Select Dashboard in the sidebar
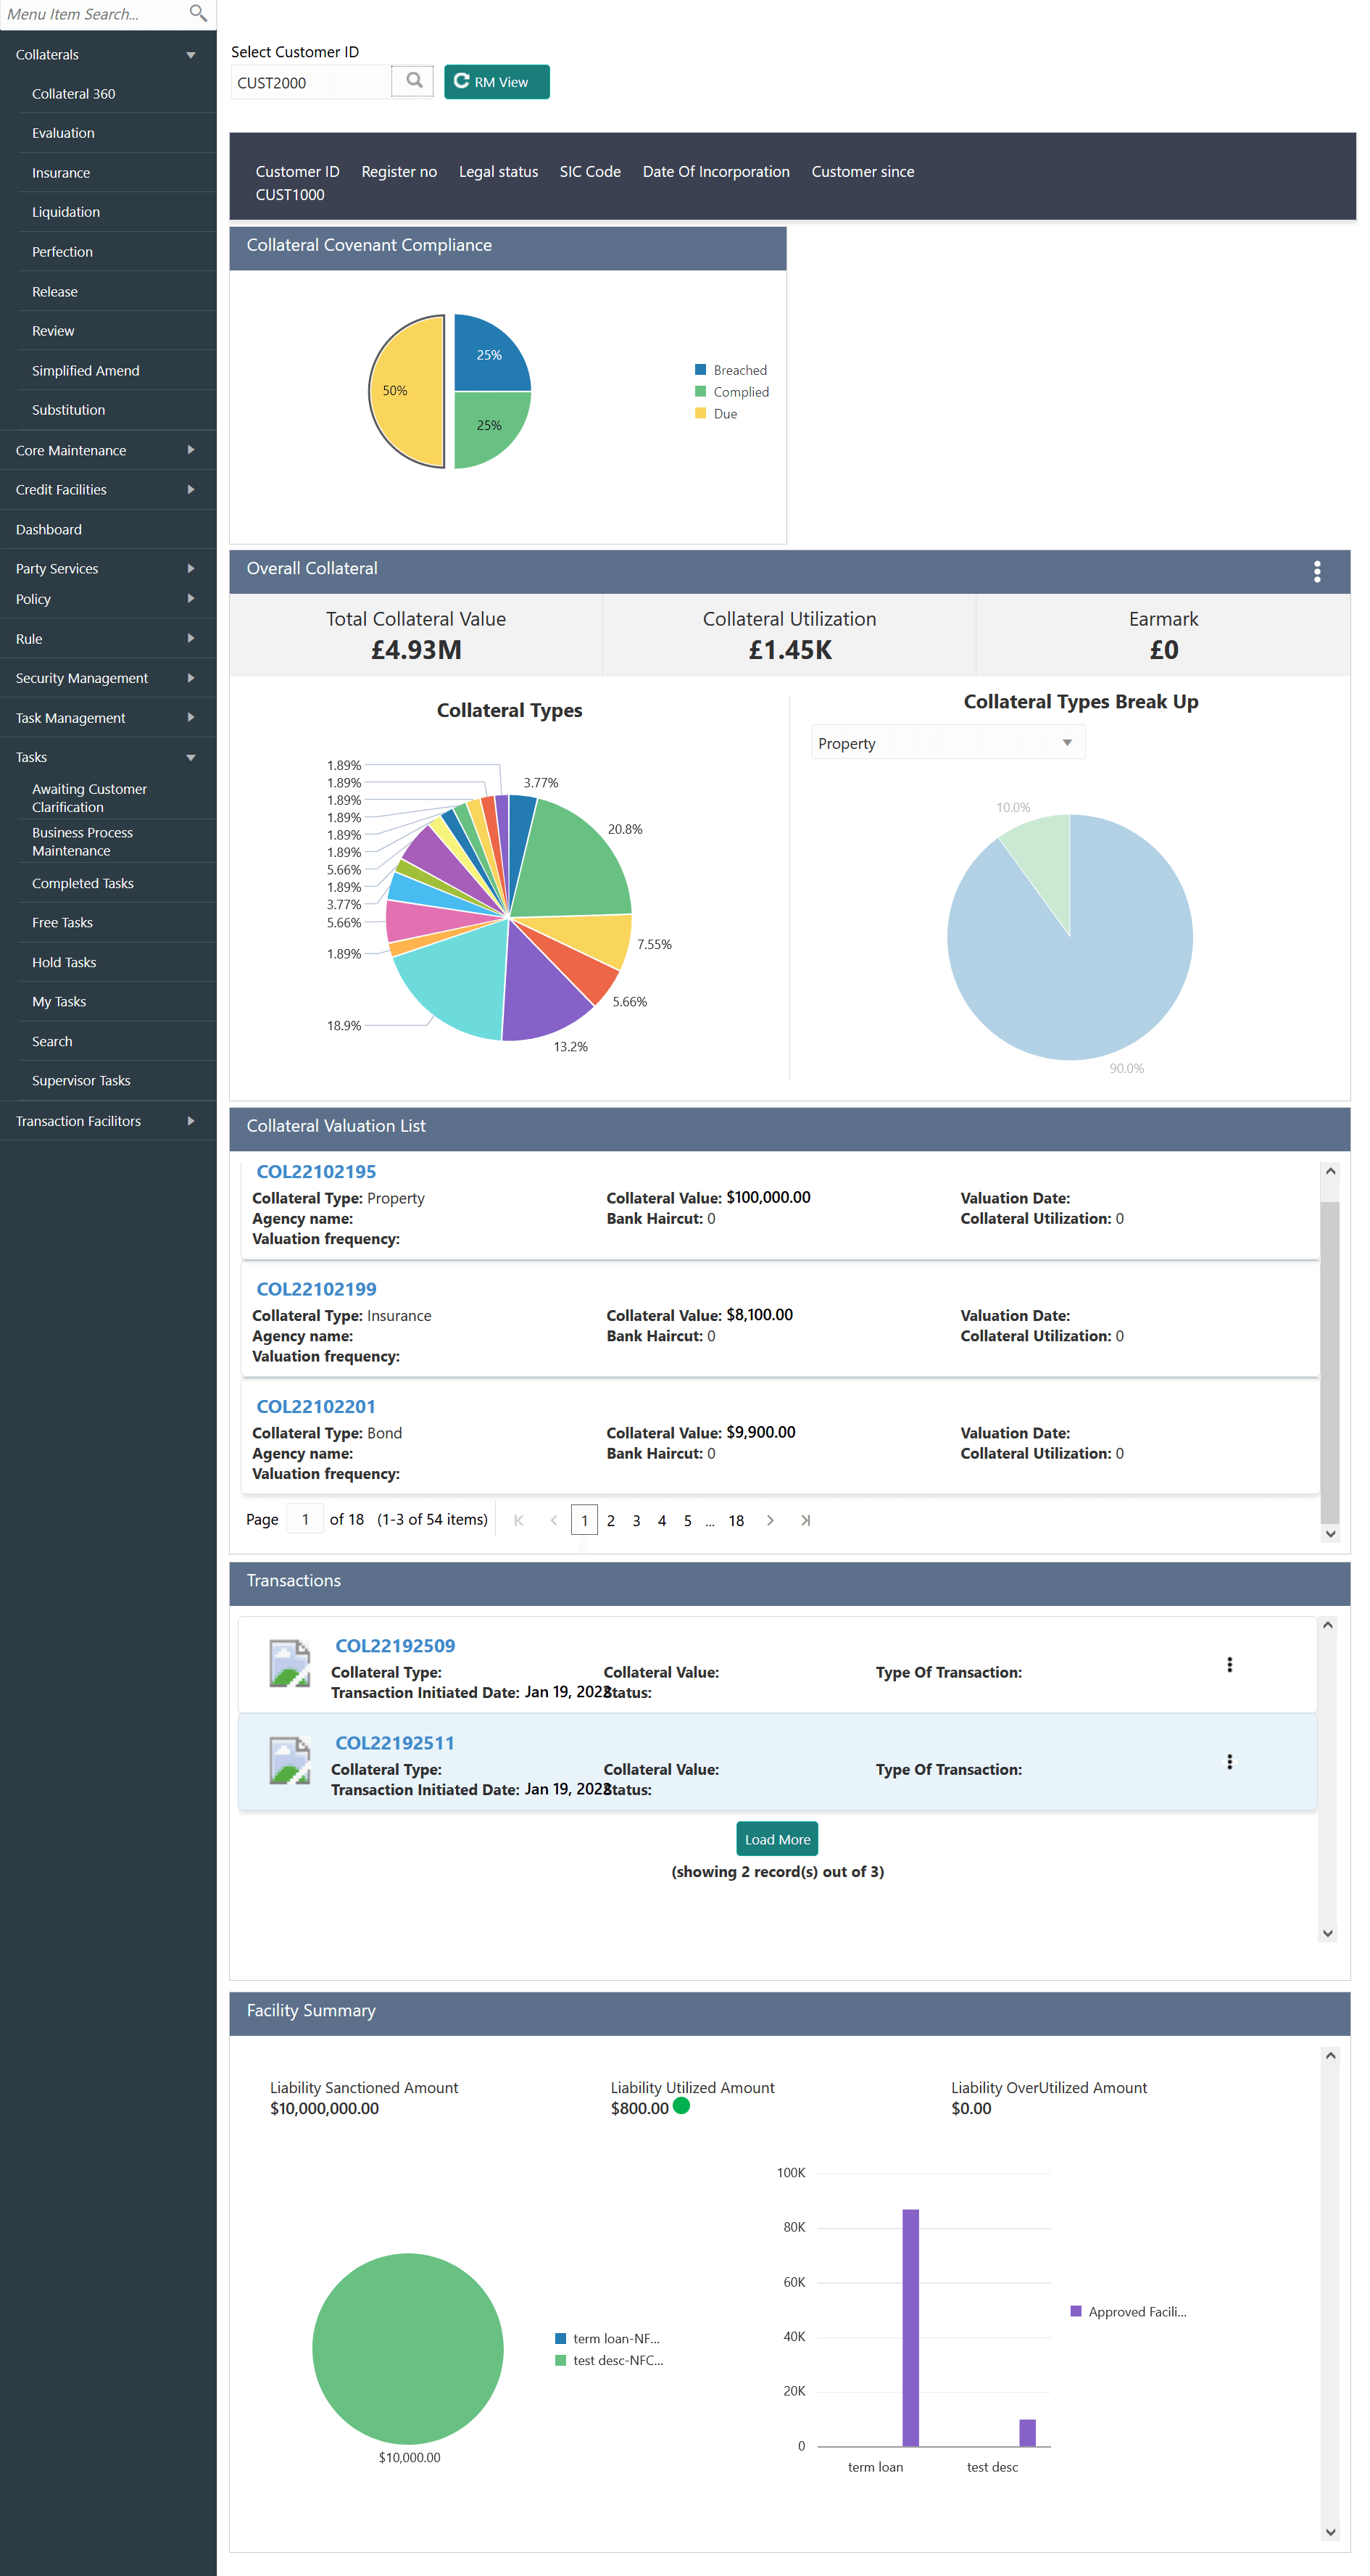 pos(48,529)
